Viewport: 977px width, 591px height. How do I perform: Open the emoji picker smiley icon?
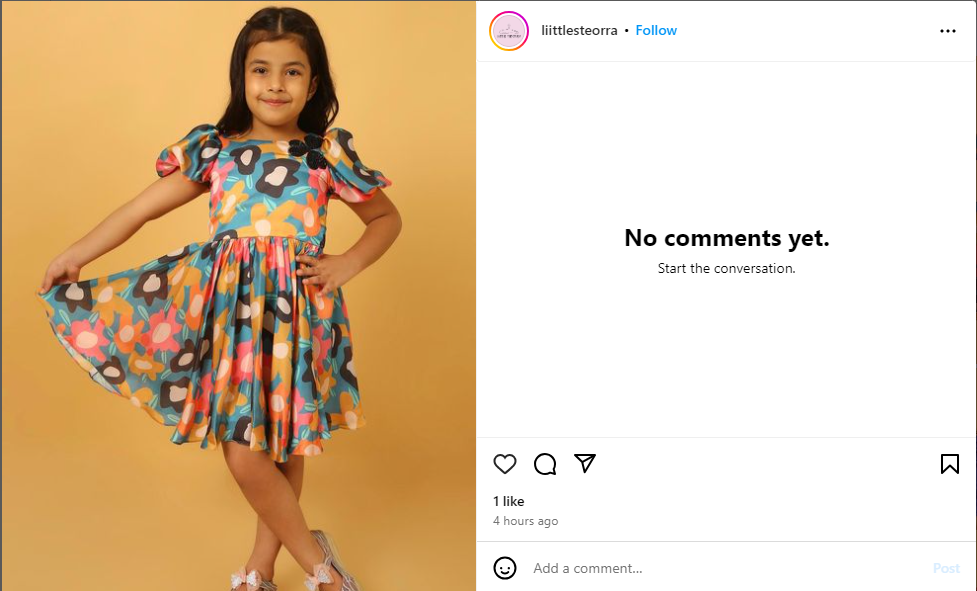(505, 568)
